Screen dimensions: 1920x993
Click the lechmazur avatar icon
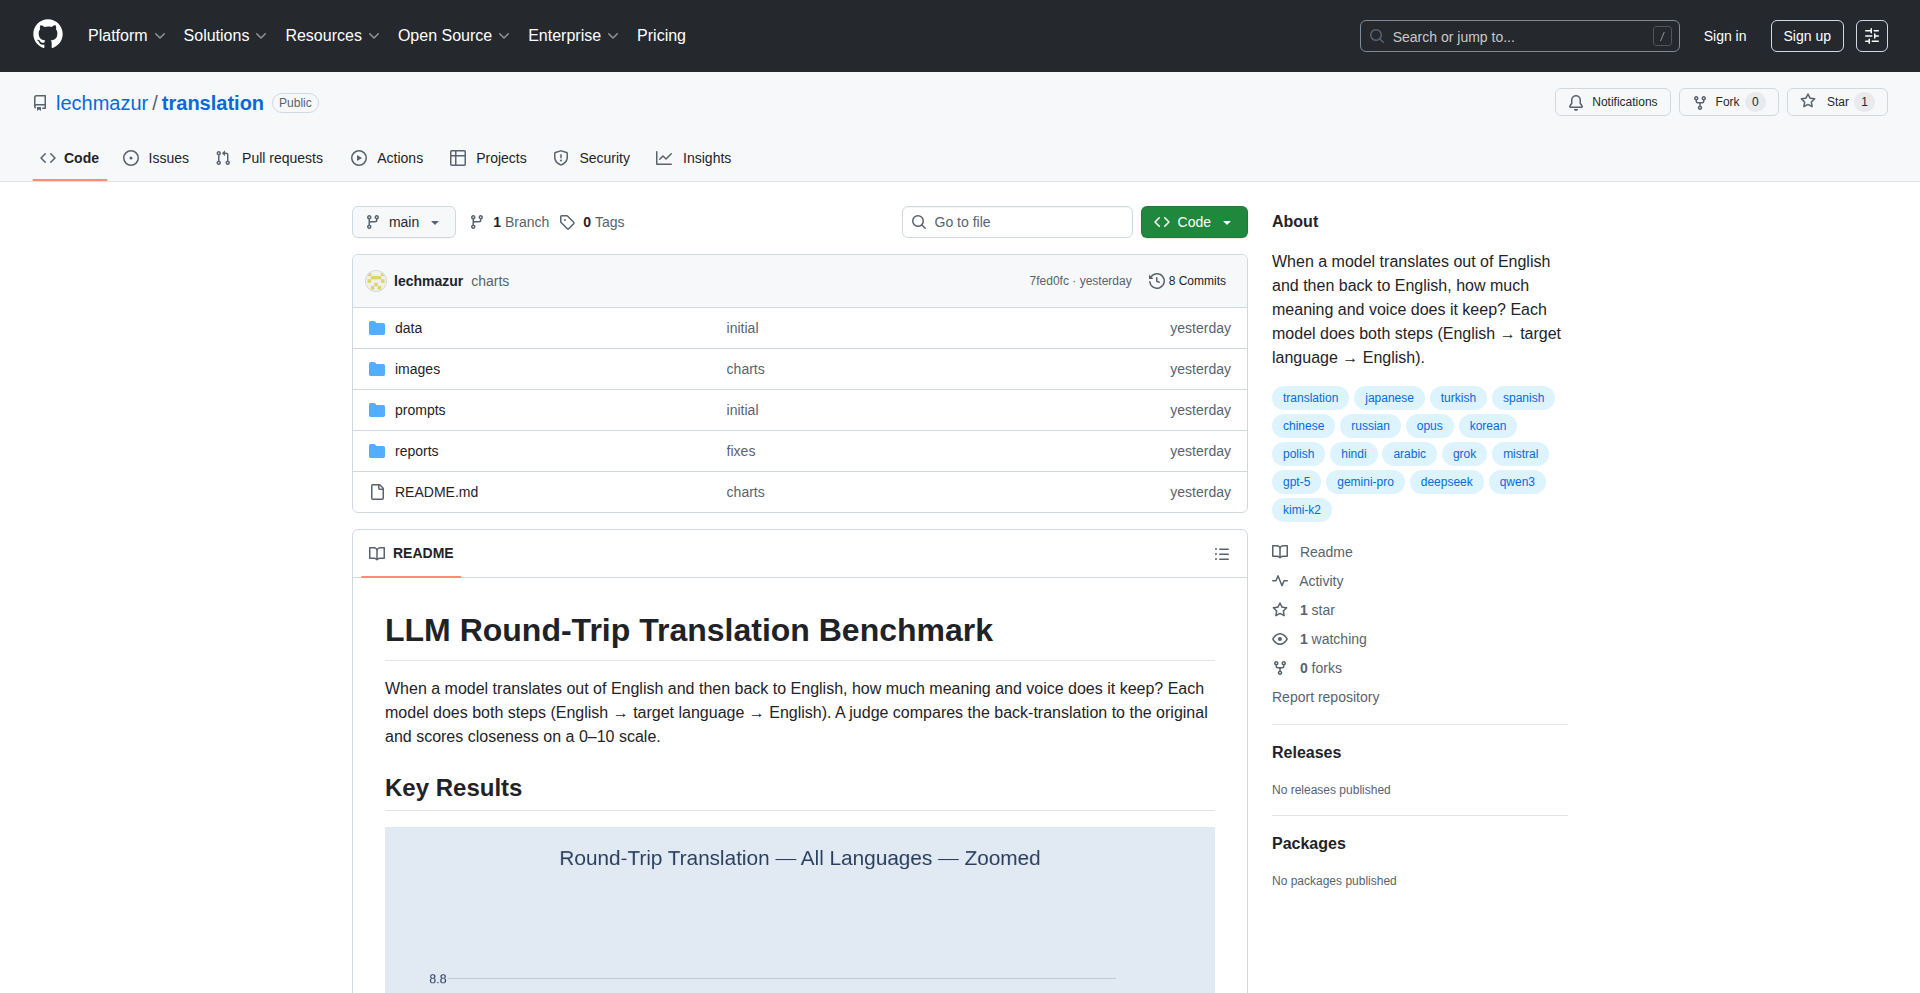[376, 281]
